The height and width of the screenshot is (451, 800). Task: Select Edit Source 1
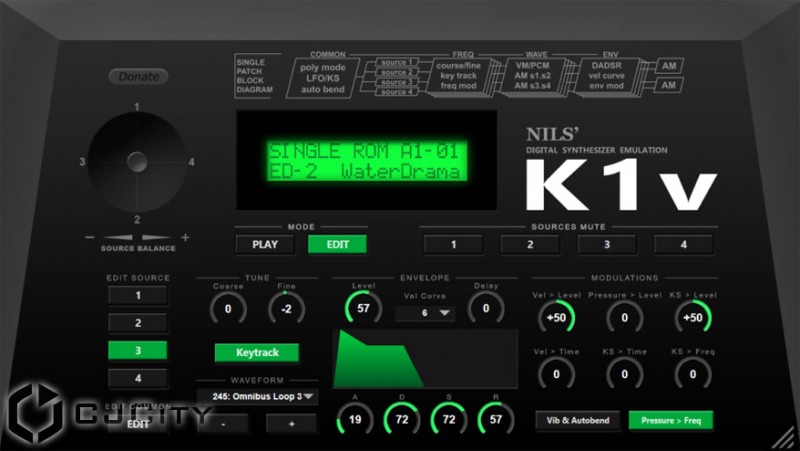click(138, 295)
